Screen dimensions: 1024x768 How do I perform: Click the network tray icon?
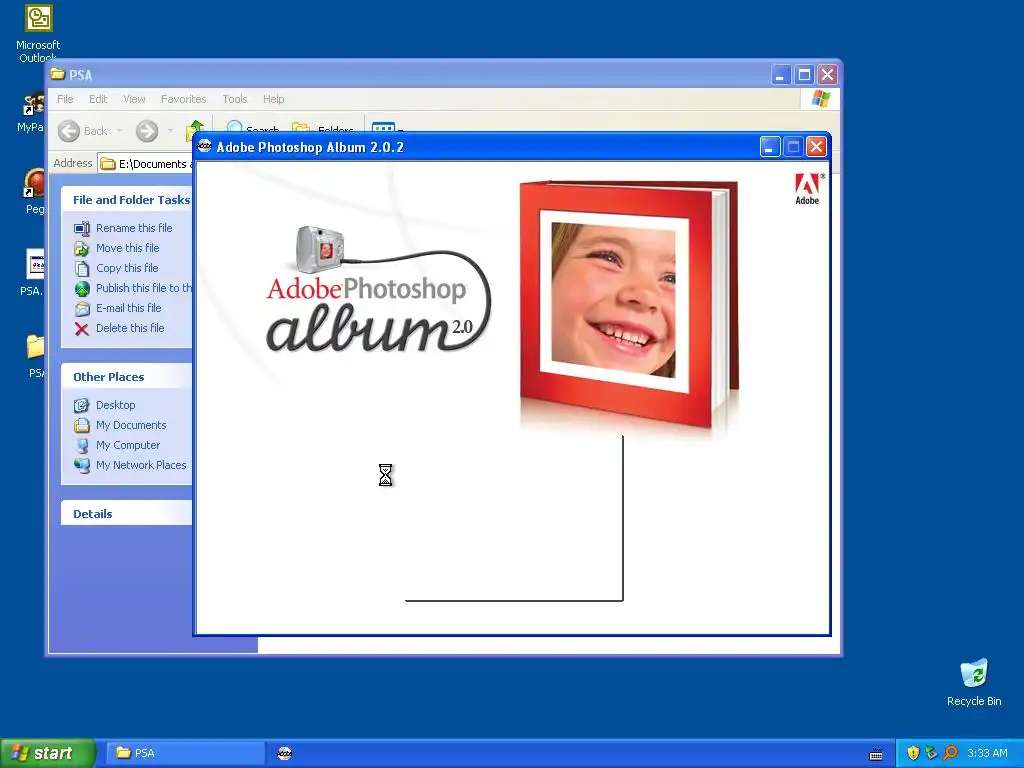point(932,753)
